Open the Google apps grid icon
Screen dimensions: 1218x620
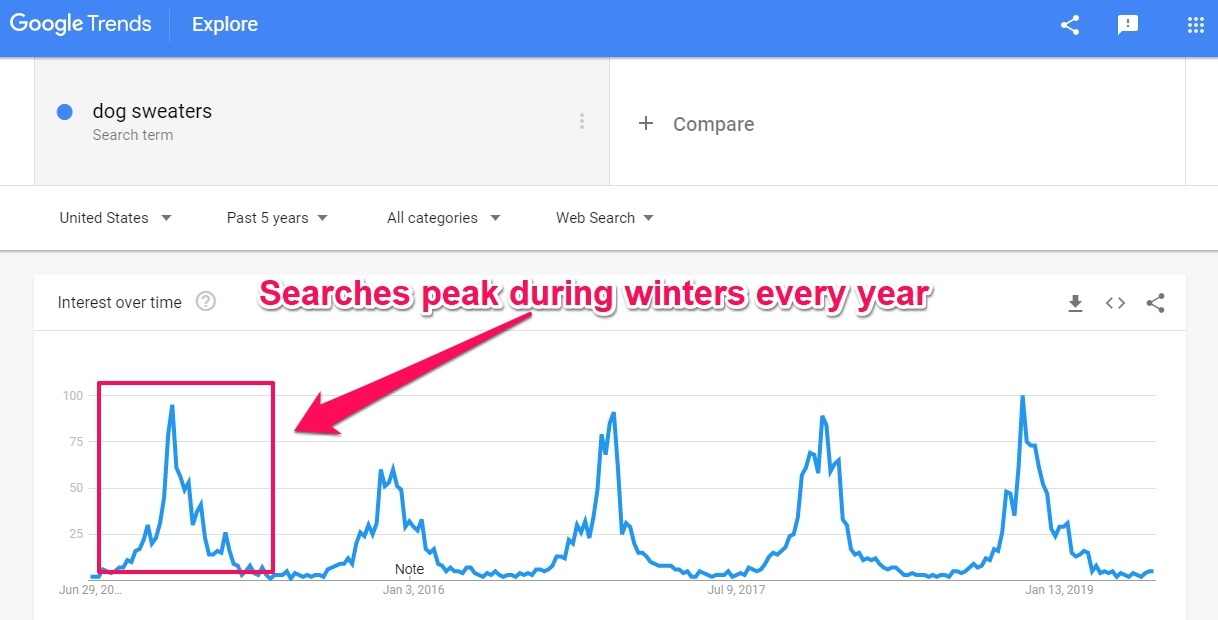coord(1195,26)
